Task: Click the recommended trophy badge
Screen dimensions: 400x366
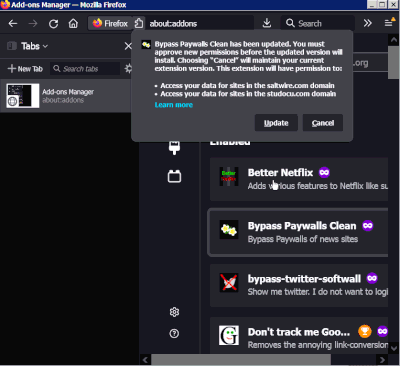Action: point(365,331)
